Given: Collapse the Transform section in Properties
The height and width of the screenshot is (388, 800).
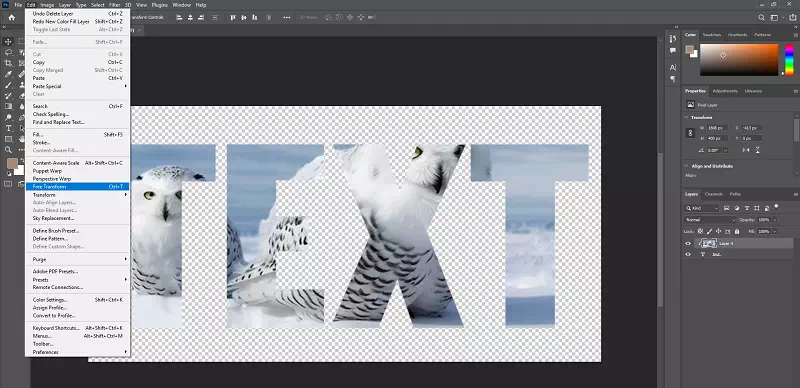Looking at the screenshot, I should 686,117.
